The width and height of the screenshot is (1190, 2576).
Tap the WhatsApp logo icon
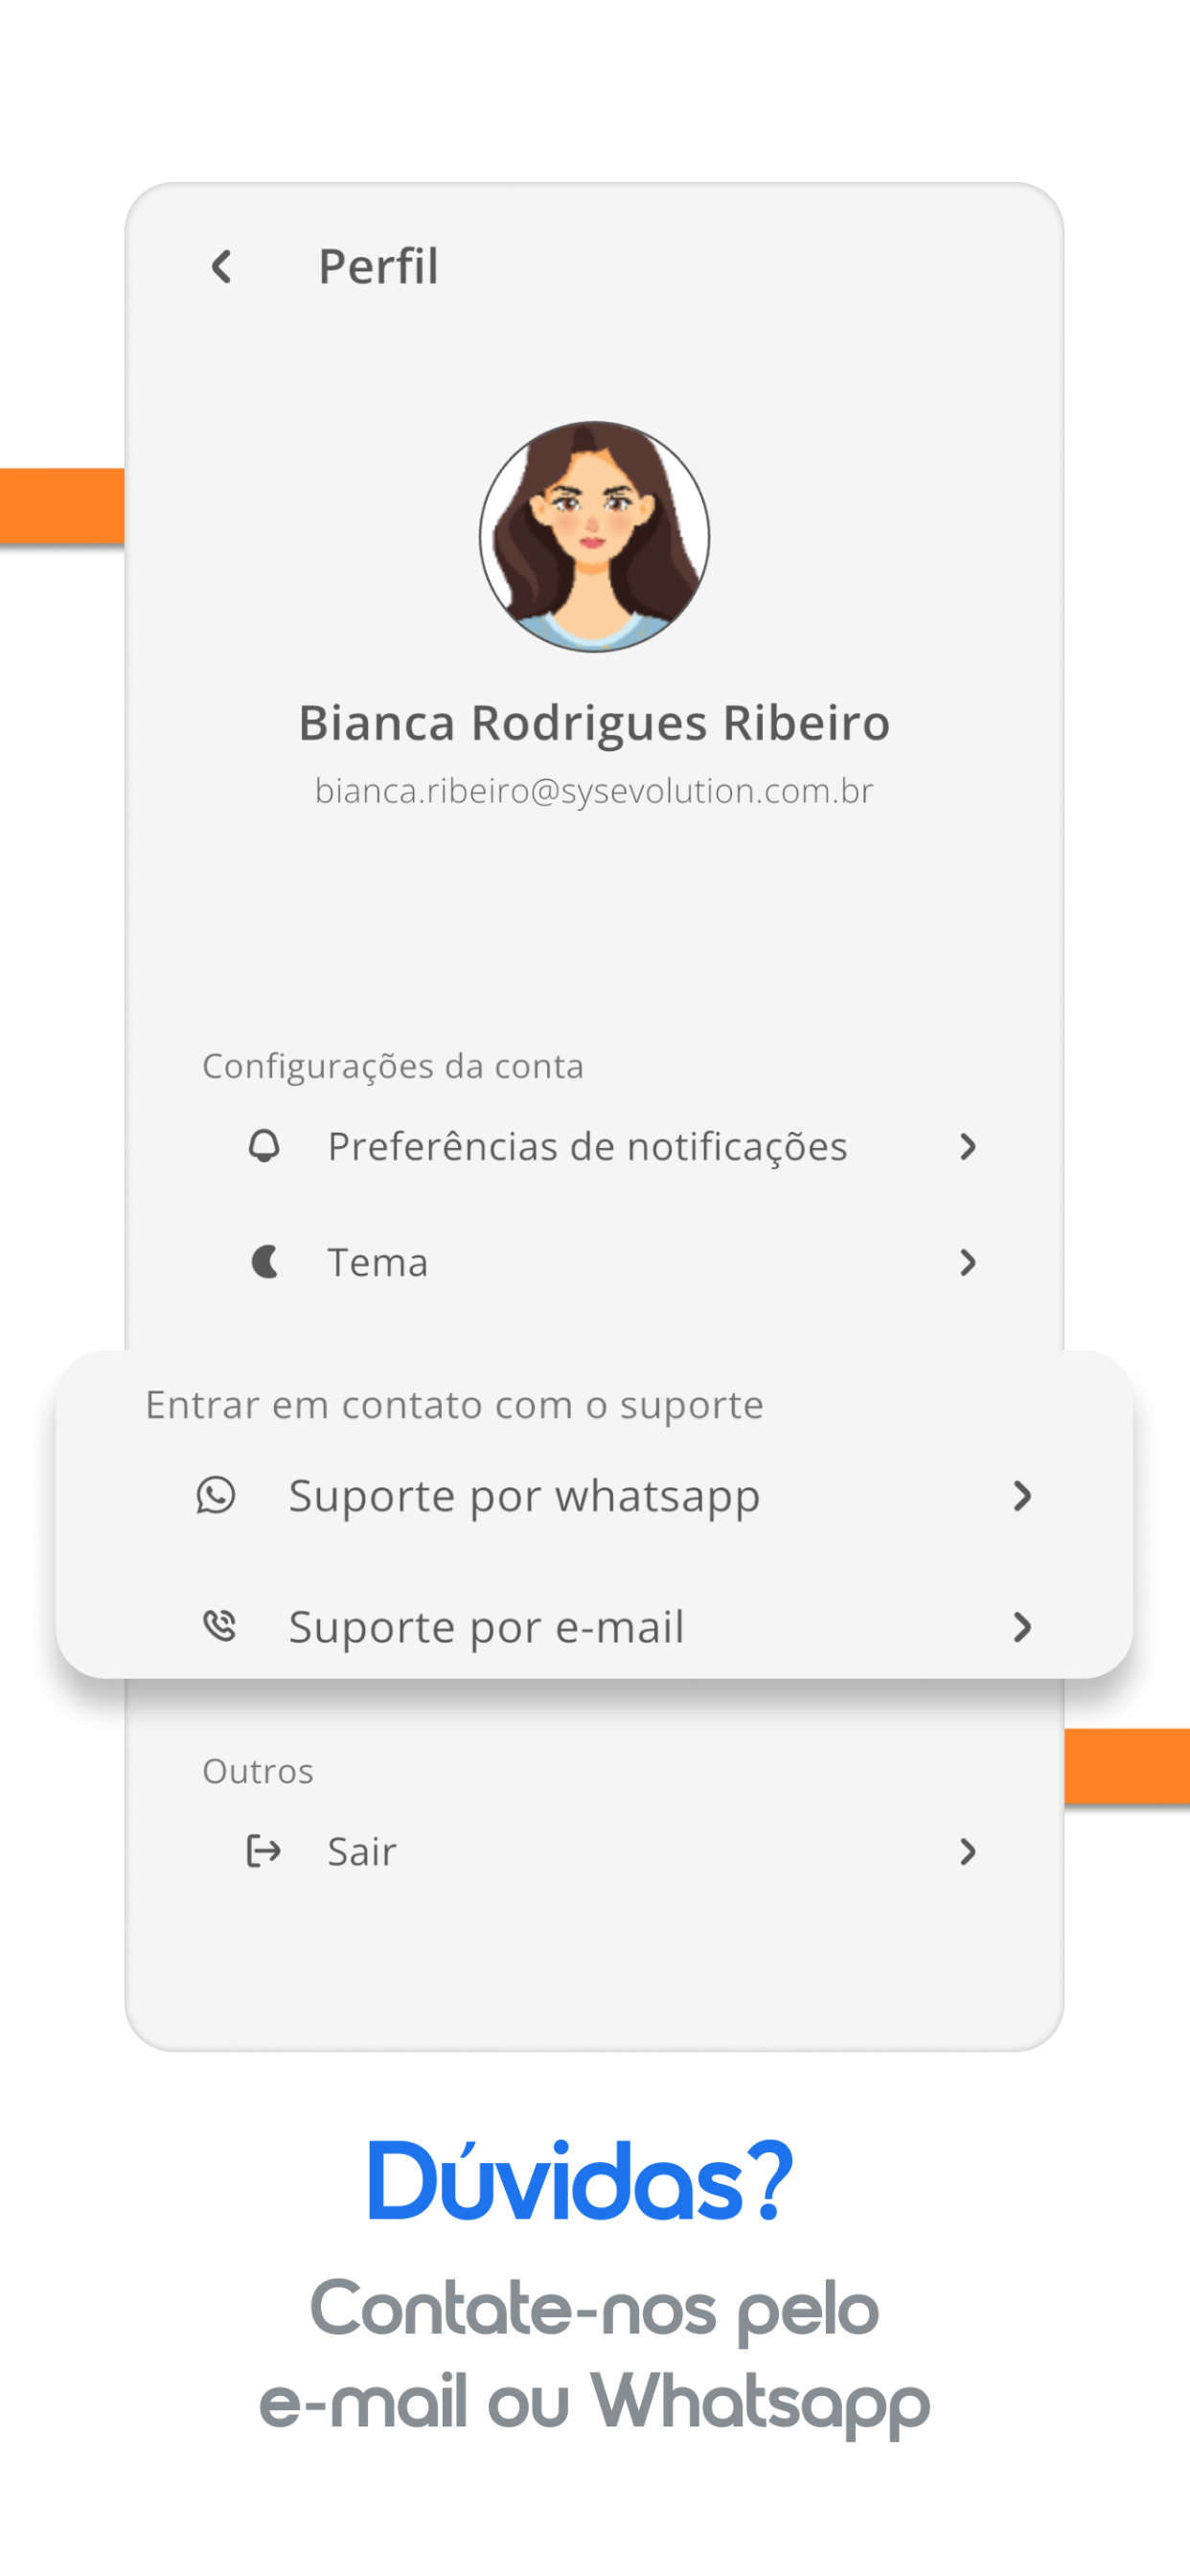click(216, 1495)
